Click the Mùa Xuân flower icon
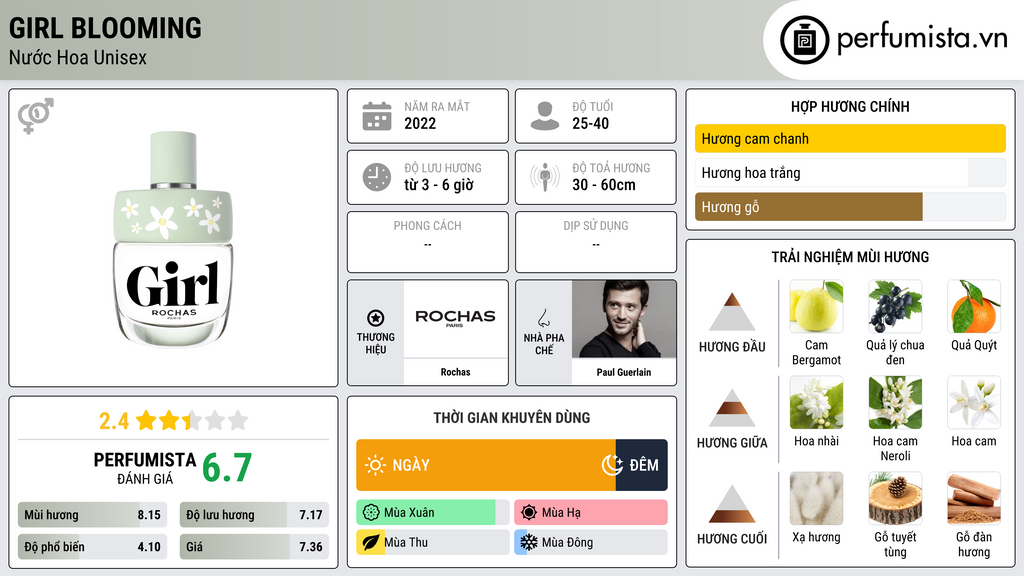The width and height of the screenshot is (1024, 576). point(371,513)
